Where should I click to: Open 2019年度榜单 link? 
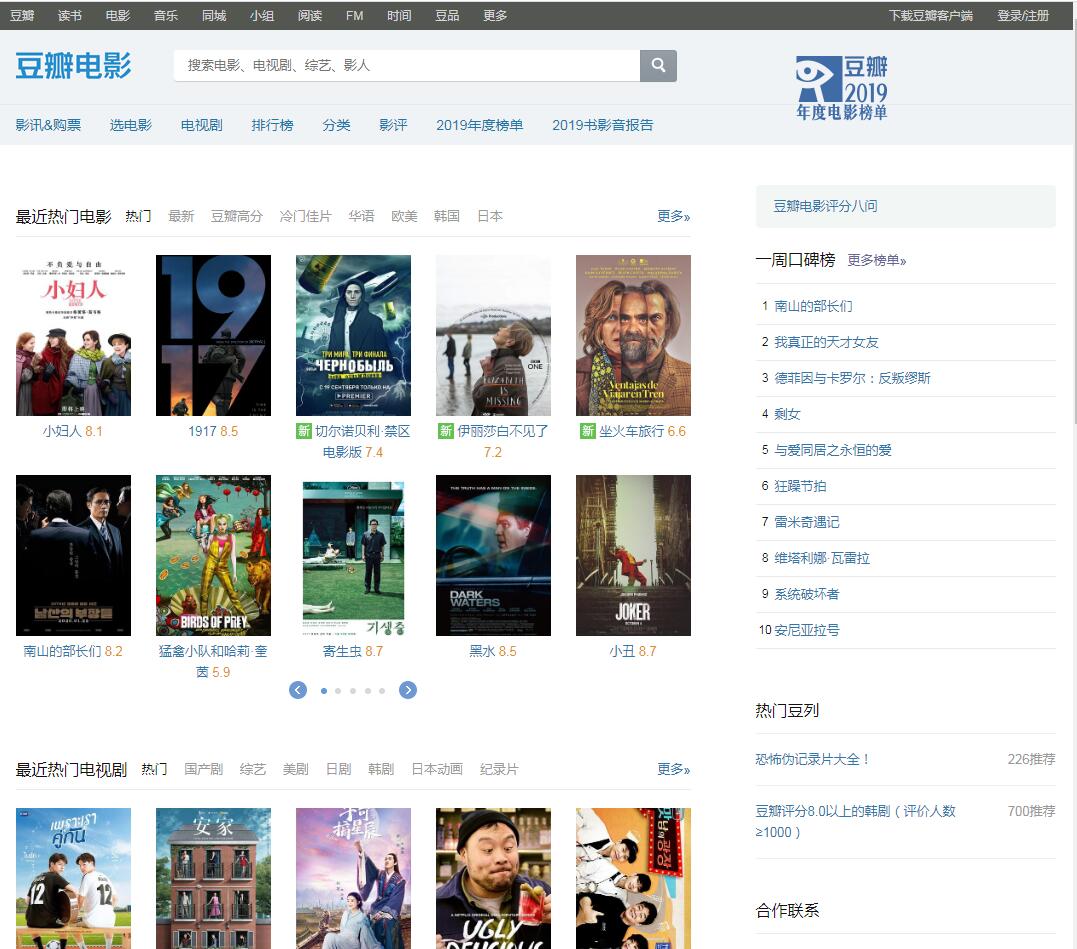point(479,125)
